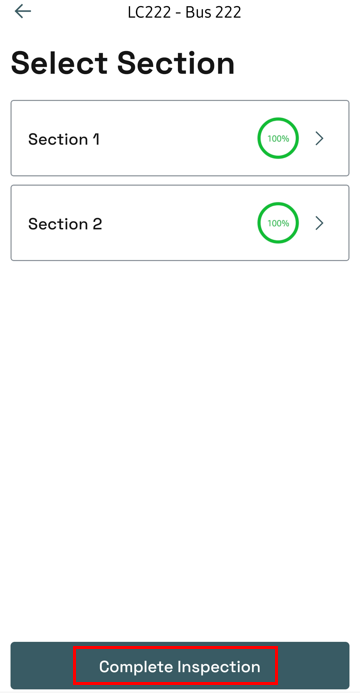Click Section 1's green 100% progress ring
This screenshot has height=693, width=360.
[278, 138]
